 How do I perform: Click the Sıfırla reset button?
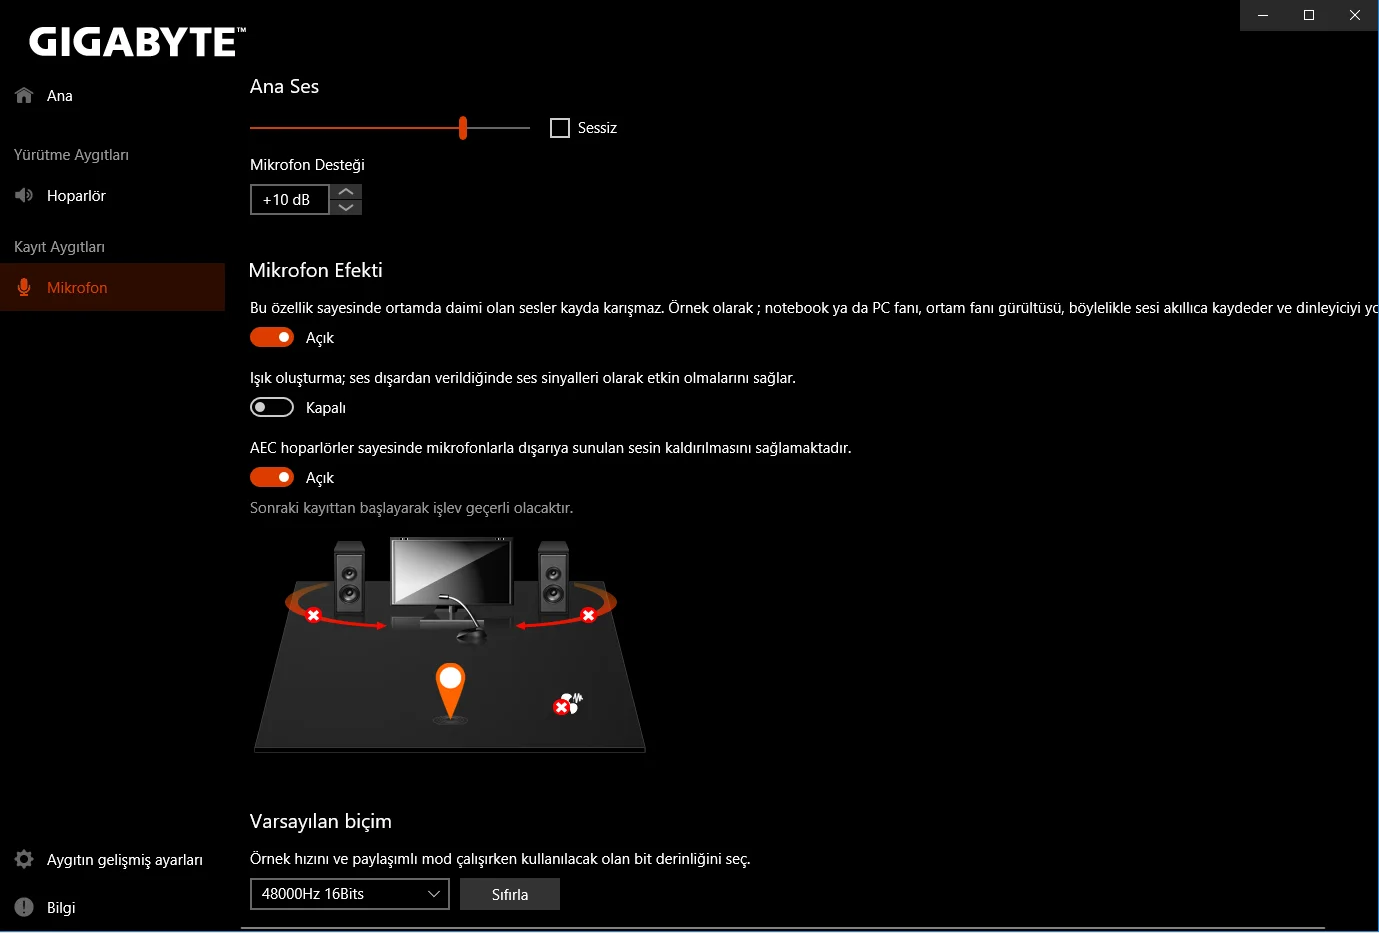510,894
